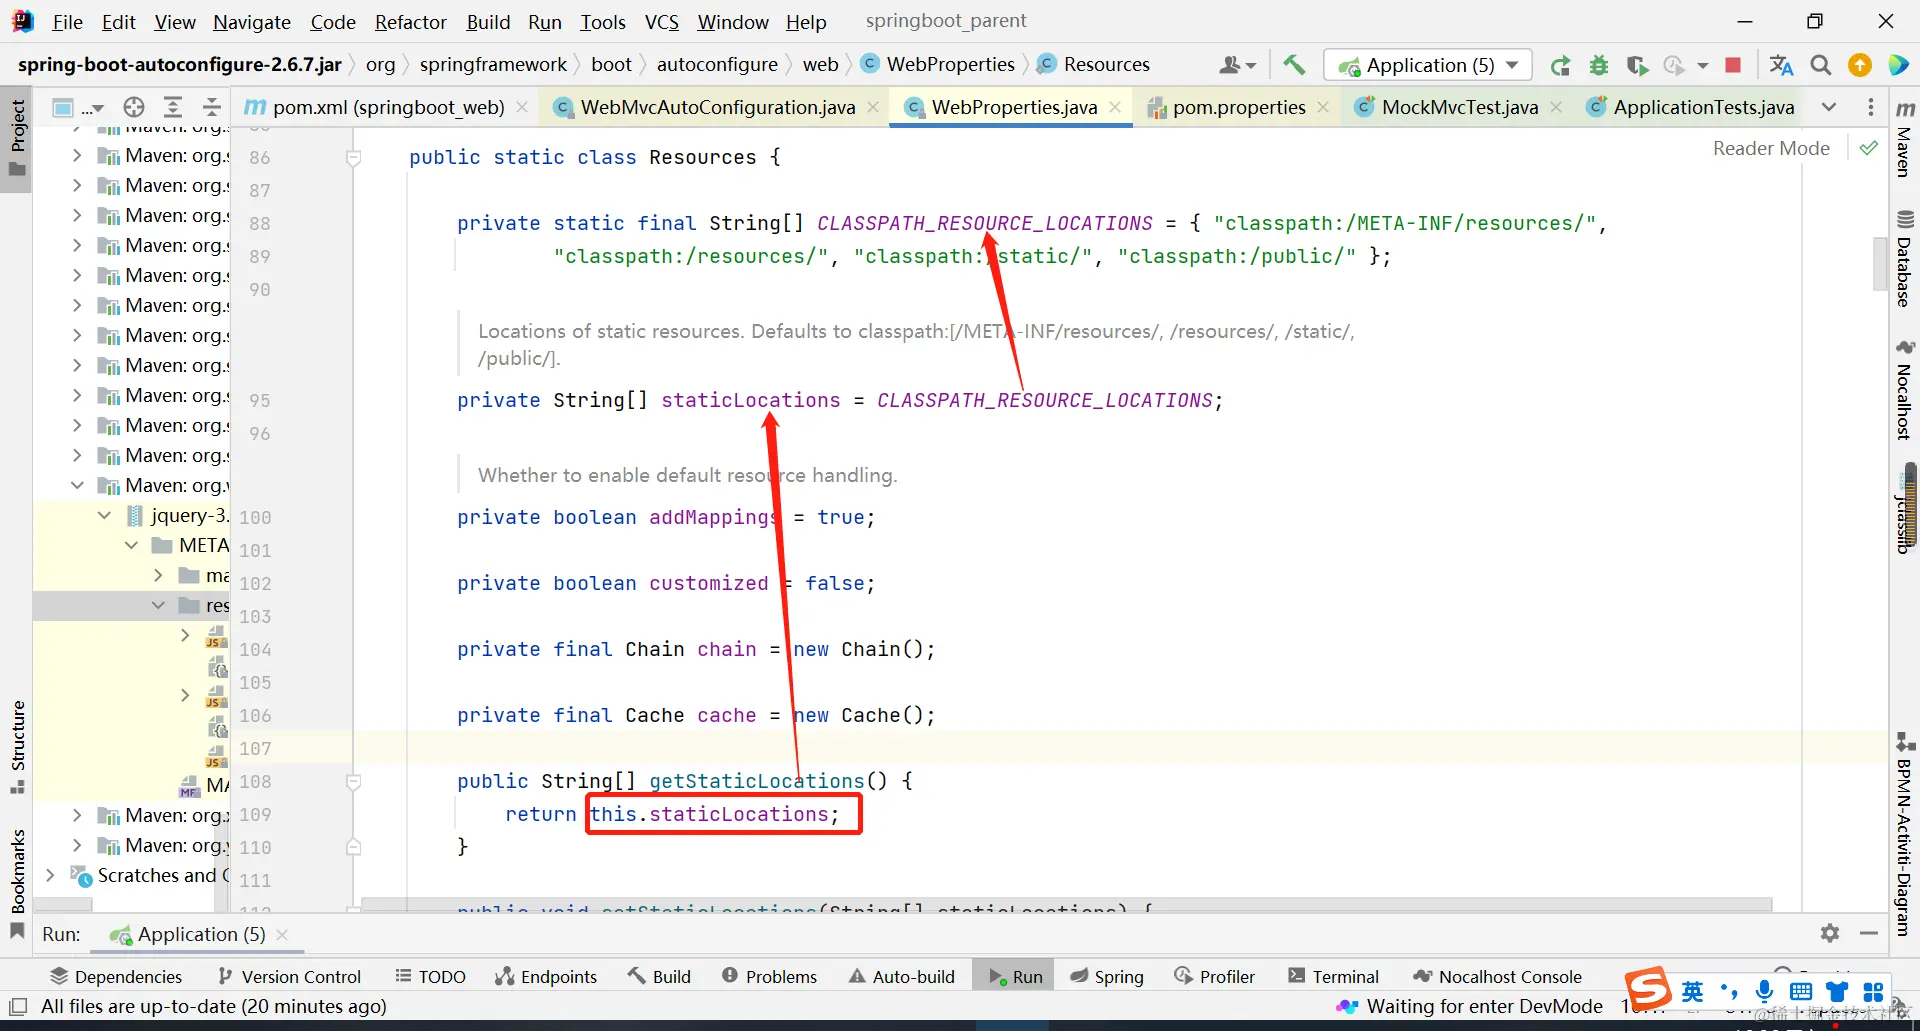Viewport: 1920px width, 1031px height.
Task: Toggle the Project tool window
Action: 17,137
